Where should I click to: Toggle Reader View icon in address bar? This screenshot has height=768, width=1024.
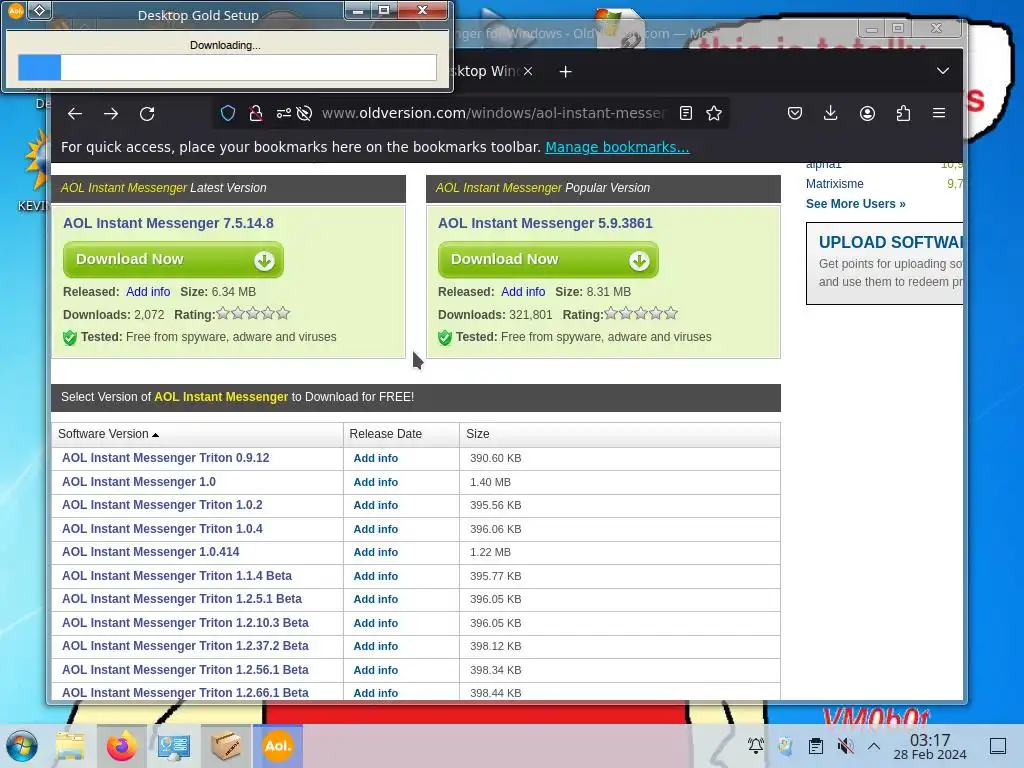[686, 114]
